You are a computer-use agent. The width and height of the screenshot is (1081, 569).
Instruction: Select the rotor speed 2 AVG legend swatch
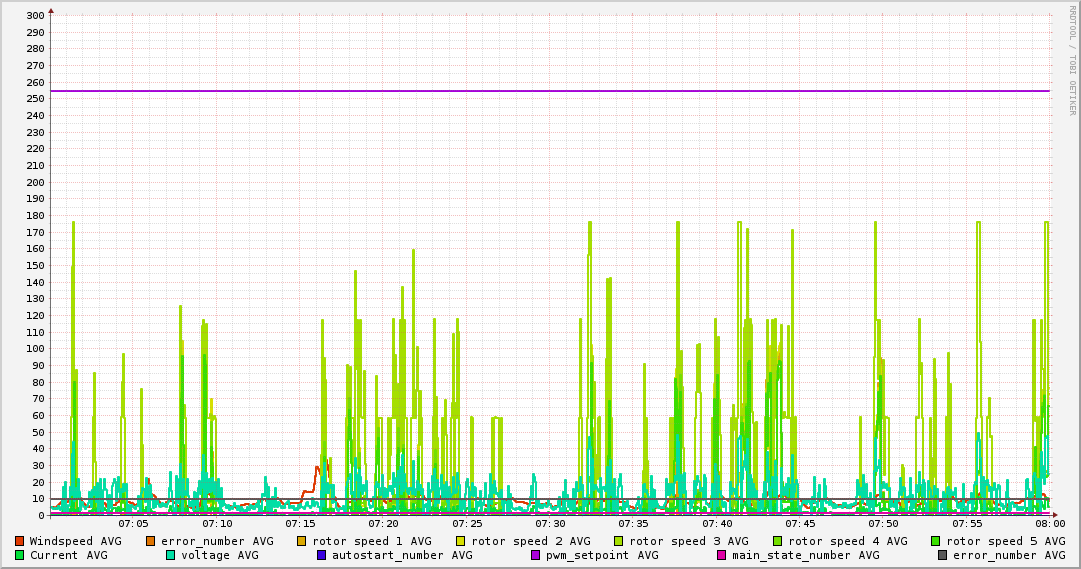(461, 541)
